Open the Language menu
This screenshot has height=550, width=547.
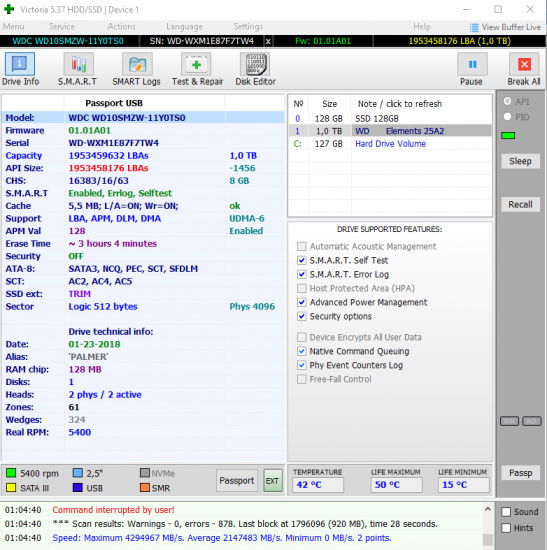[x=184, y=27]
